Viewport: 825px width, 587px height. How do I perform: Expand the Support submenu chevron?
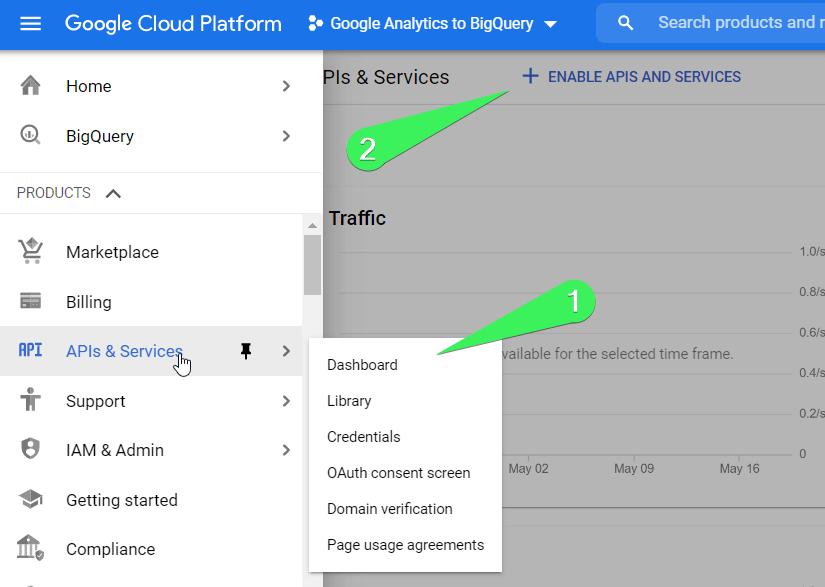tap(286, 401)
